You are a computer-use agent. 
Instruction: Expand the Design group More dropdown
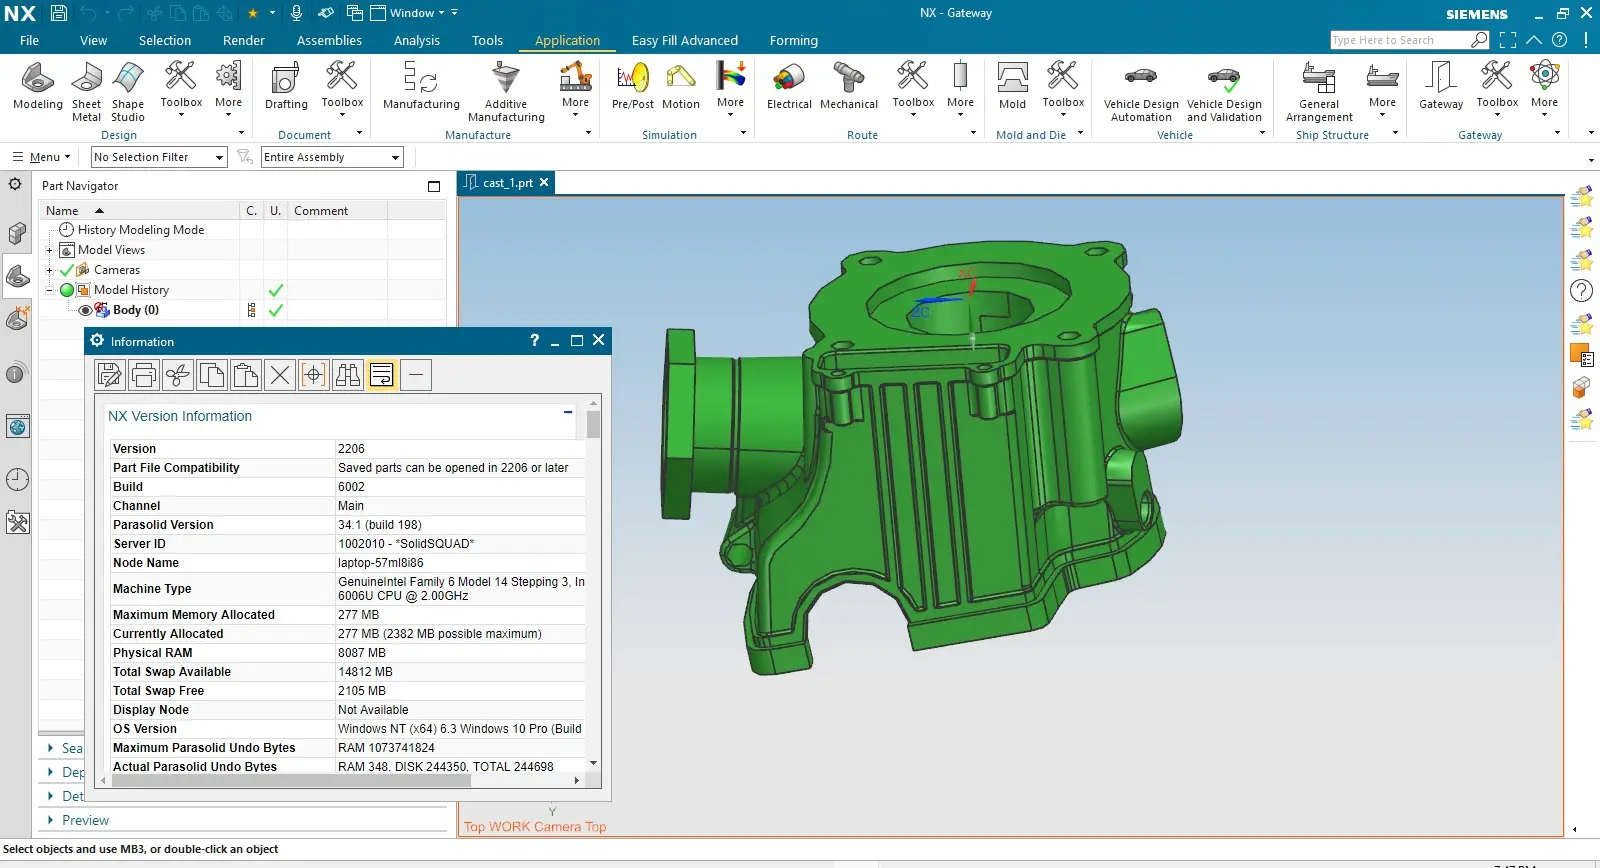(x=228, y=90)
